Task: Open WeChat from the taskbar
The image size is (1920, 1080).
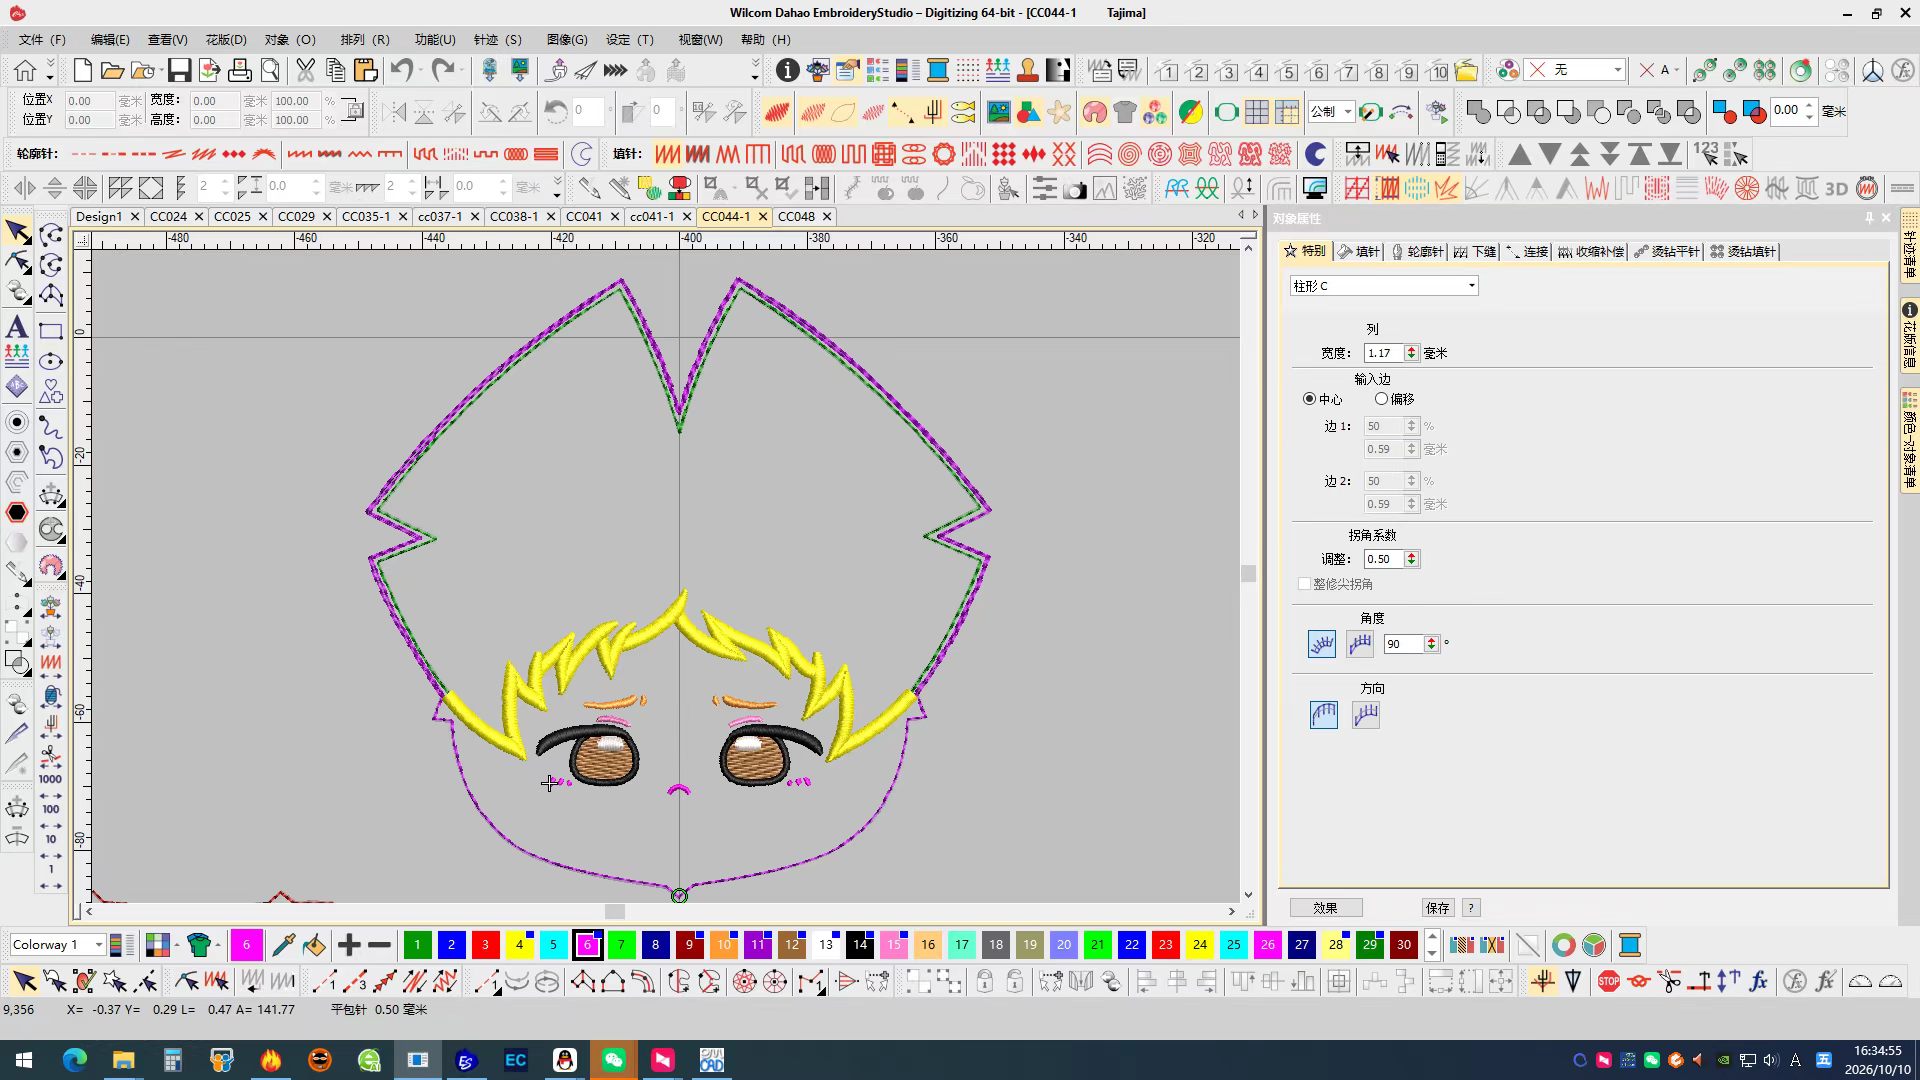Action: 614,1060
